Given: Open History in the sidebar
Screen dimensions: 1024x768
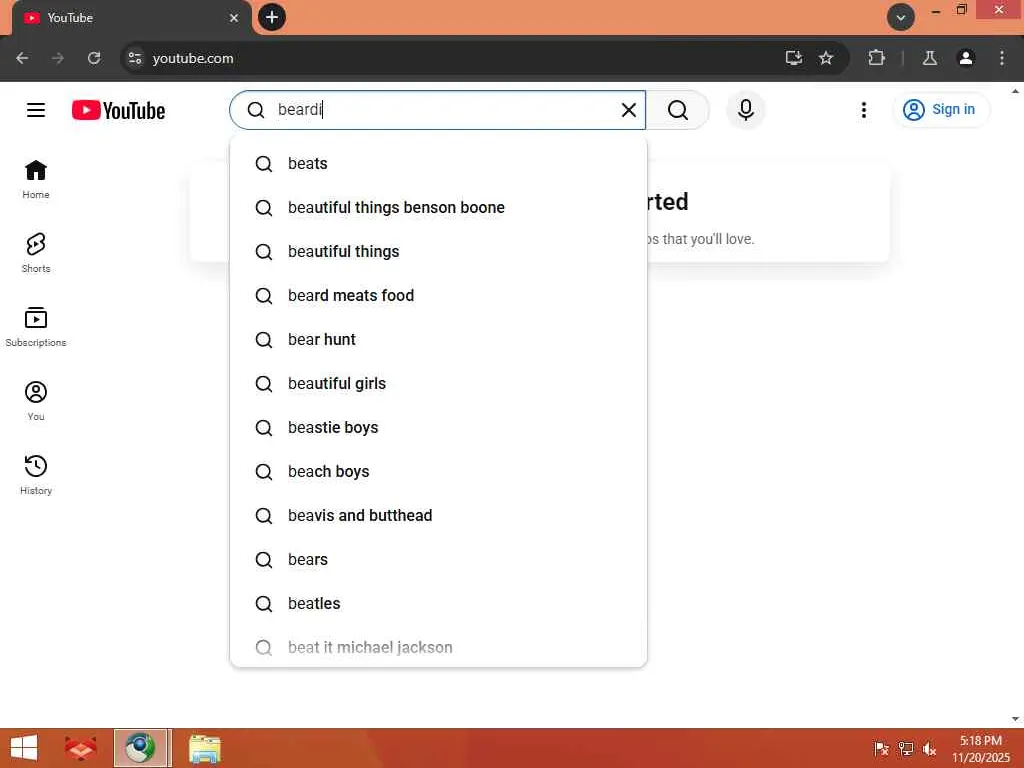Looking at the screenshot, I should point(36,475).
